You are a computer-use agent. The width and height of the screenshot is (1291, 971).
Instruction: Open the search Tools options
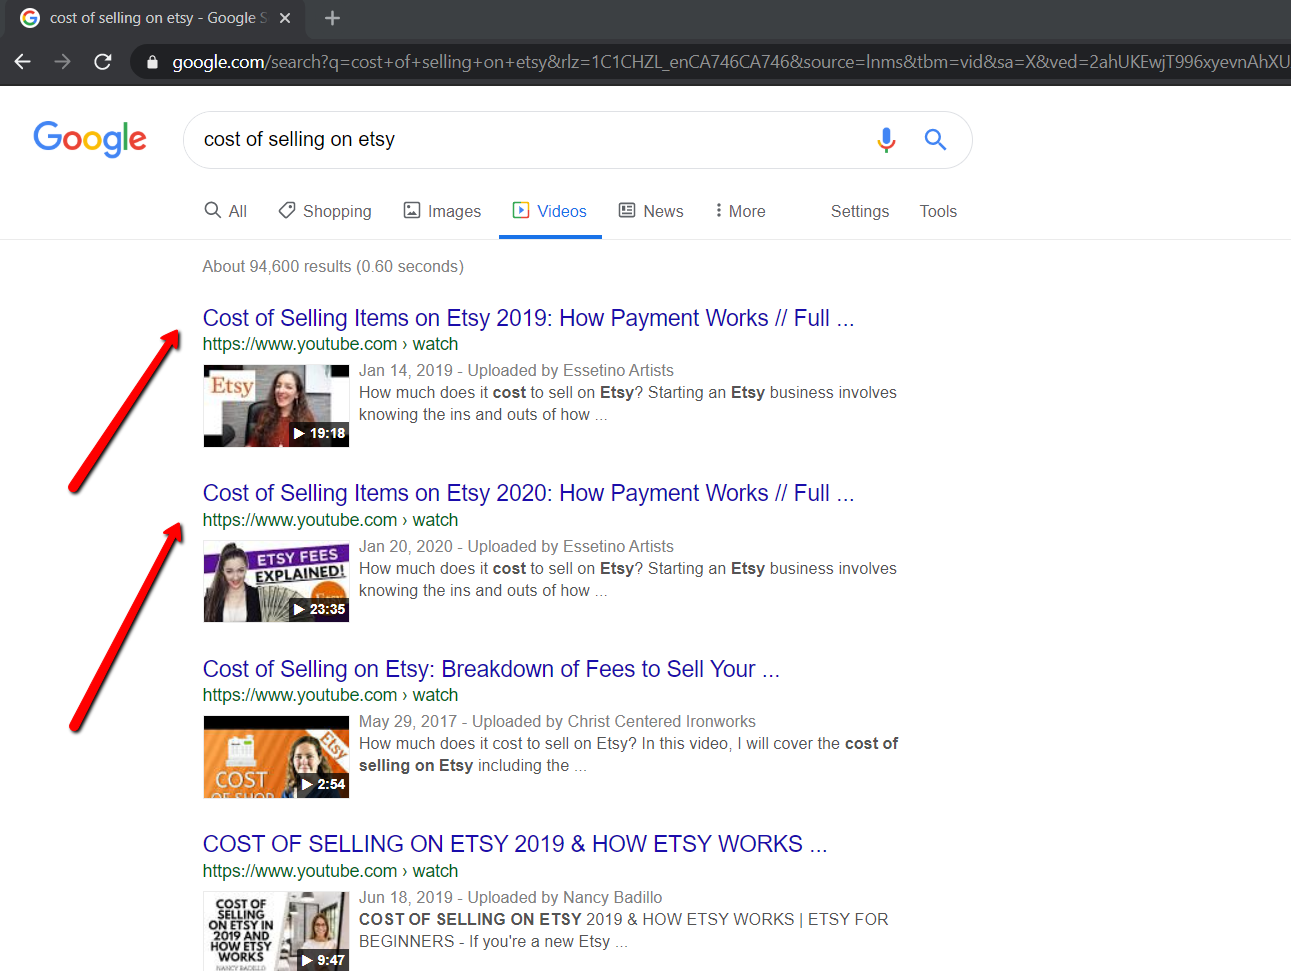938,211
